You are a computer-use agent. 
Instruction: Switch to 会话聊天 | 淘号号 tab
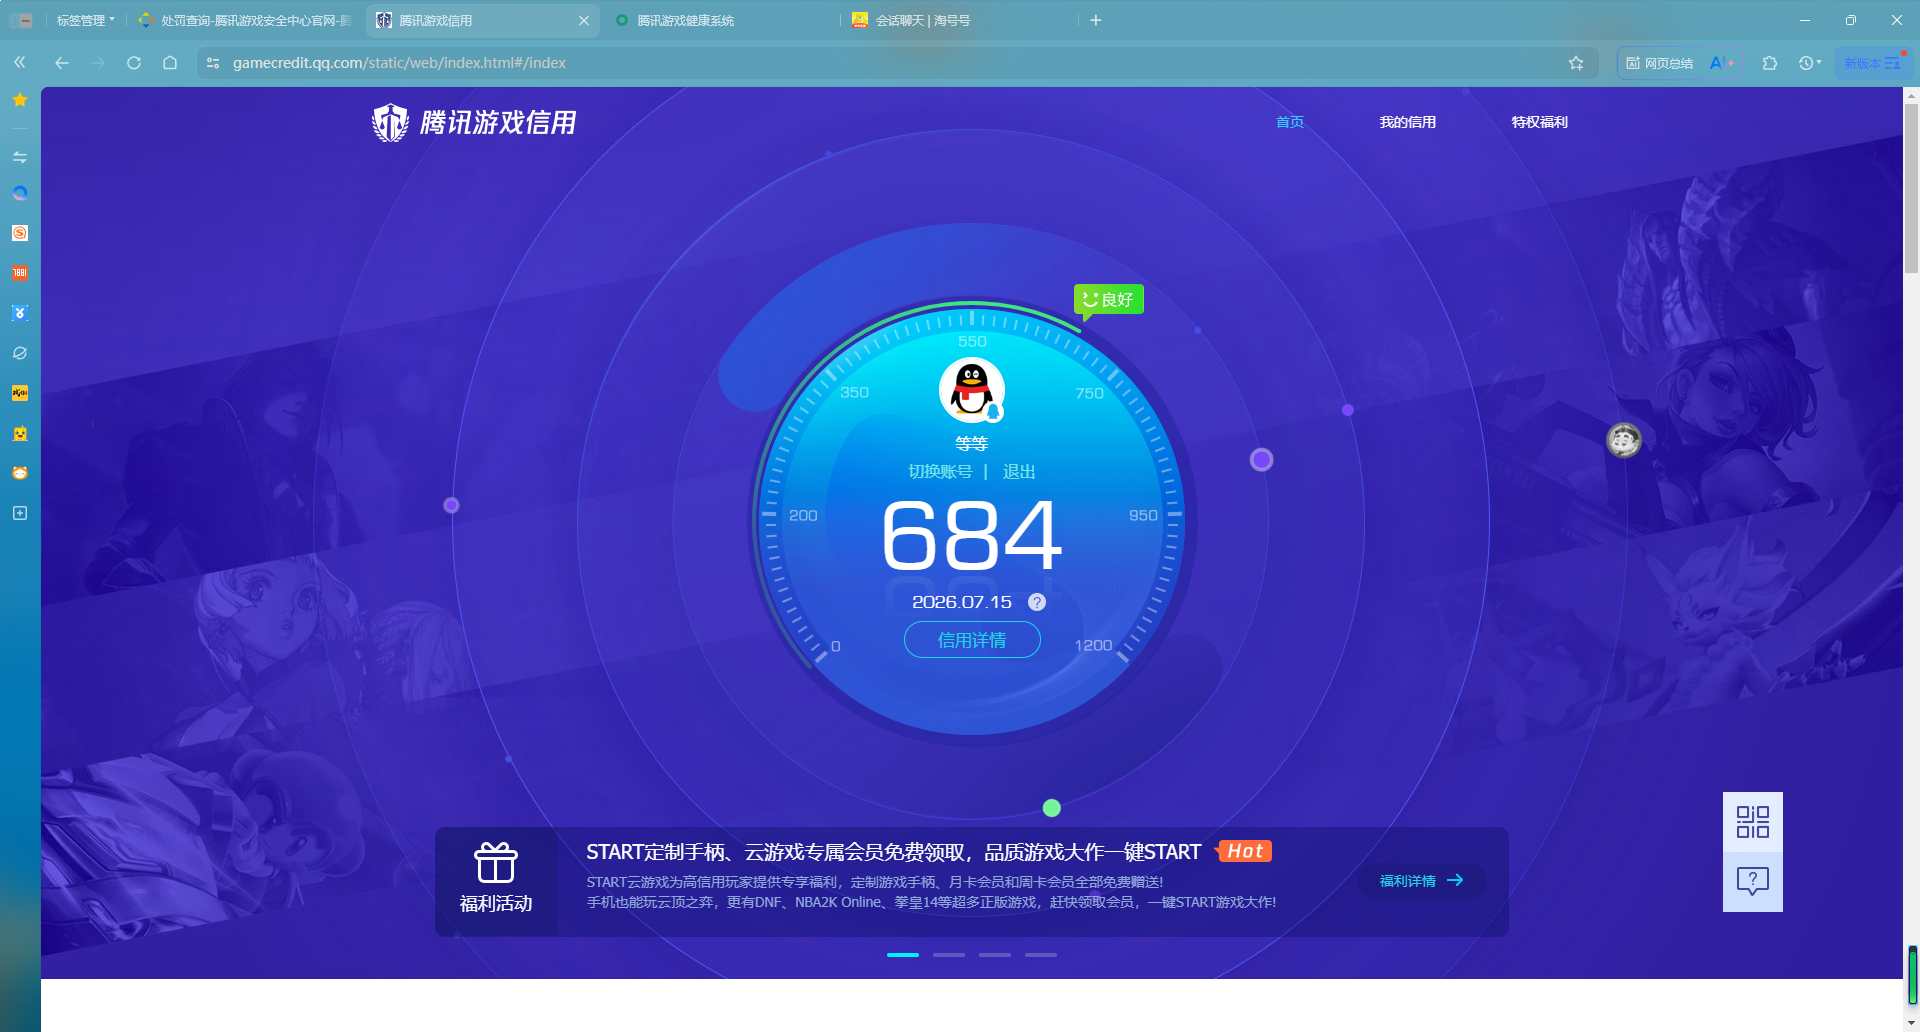click(958, 20)
